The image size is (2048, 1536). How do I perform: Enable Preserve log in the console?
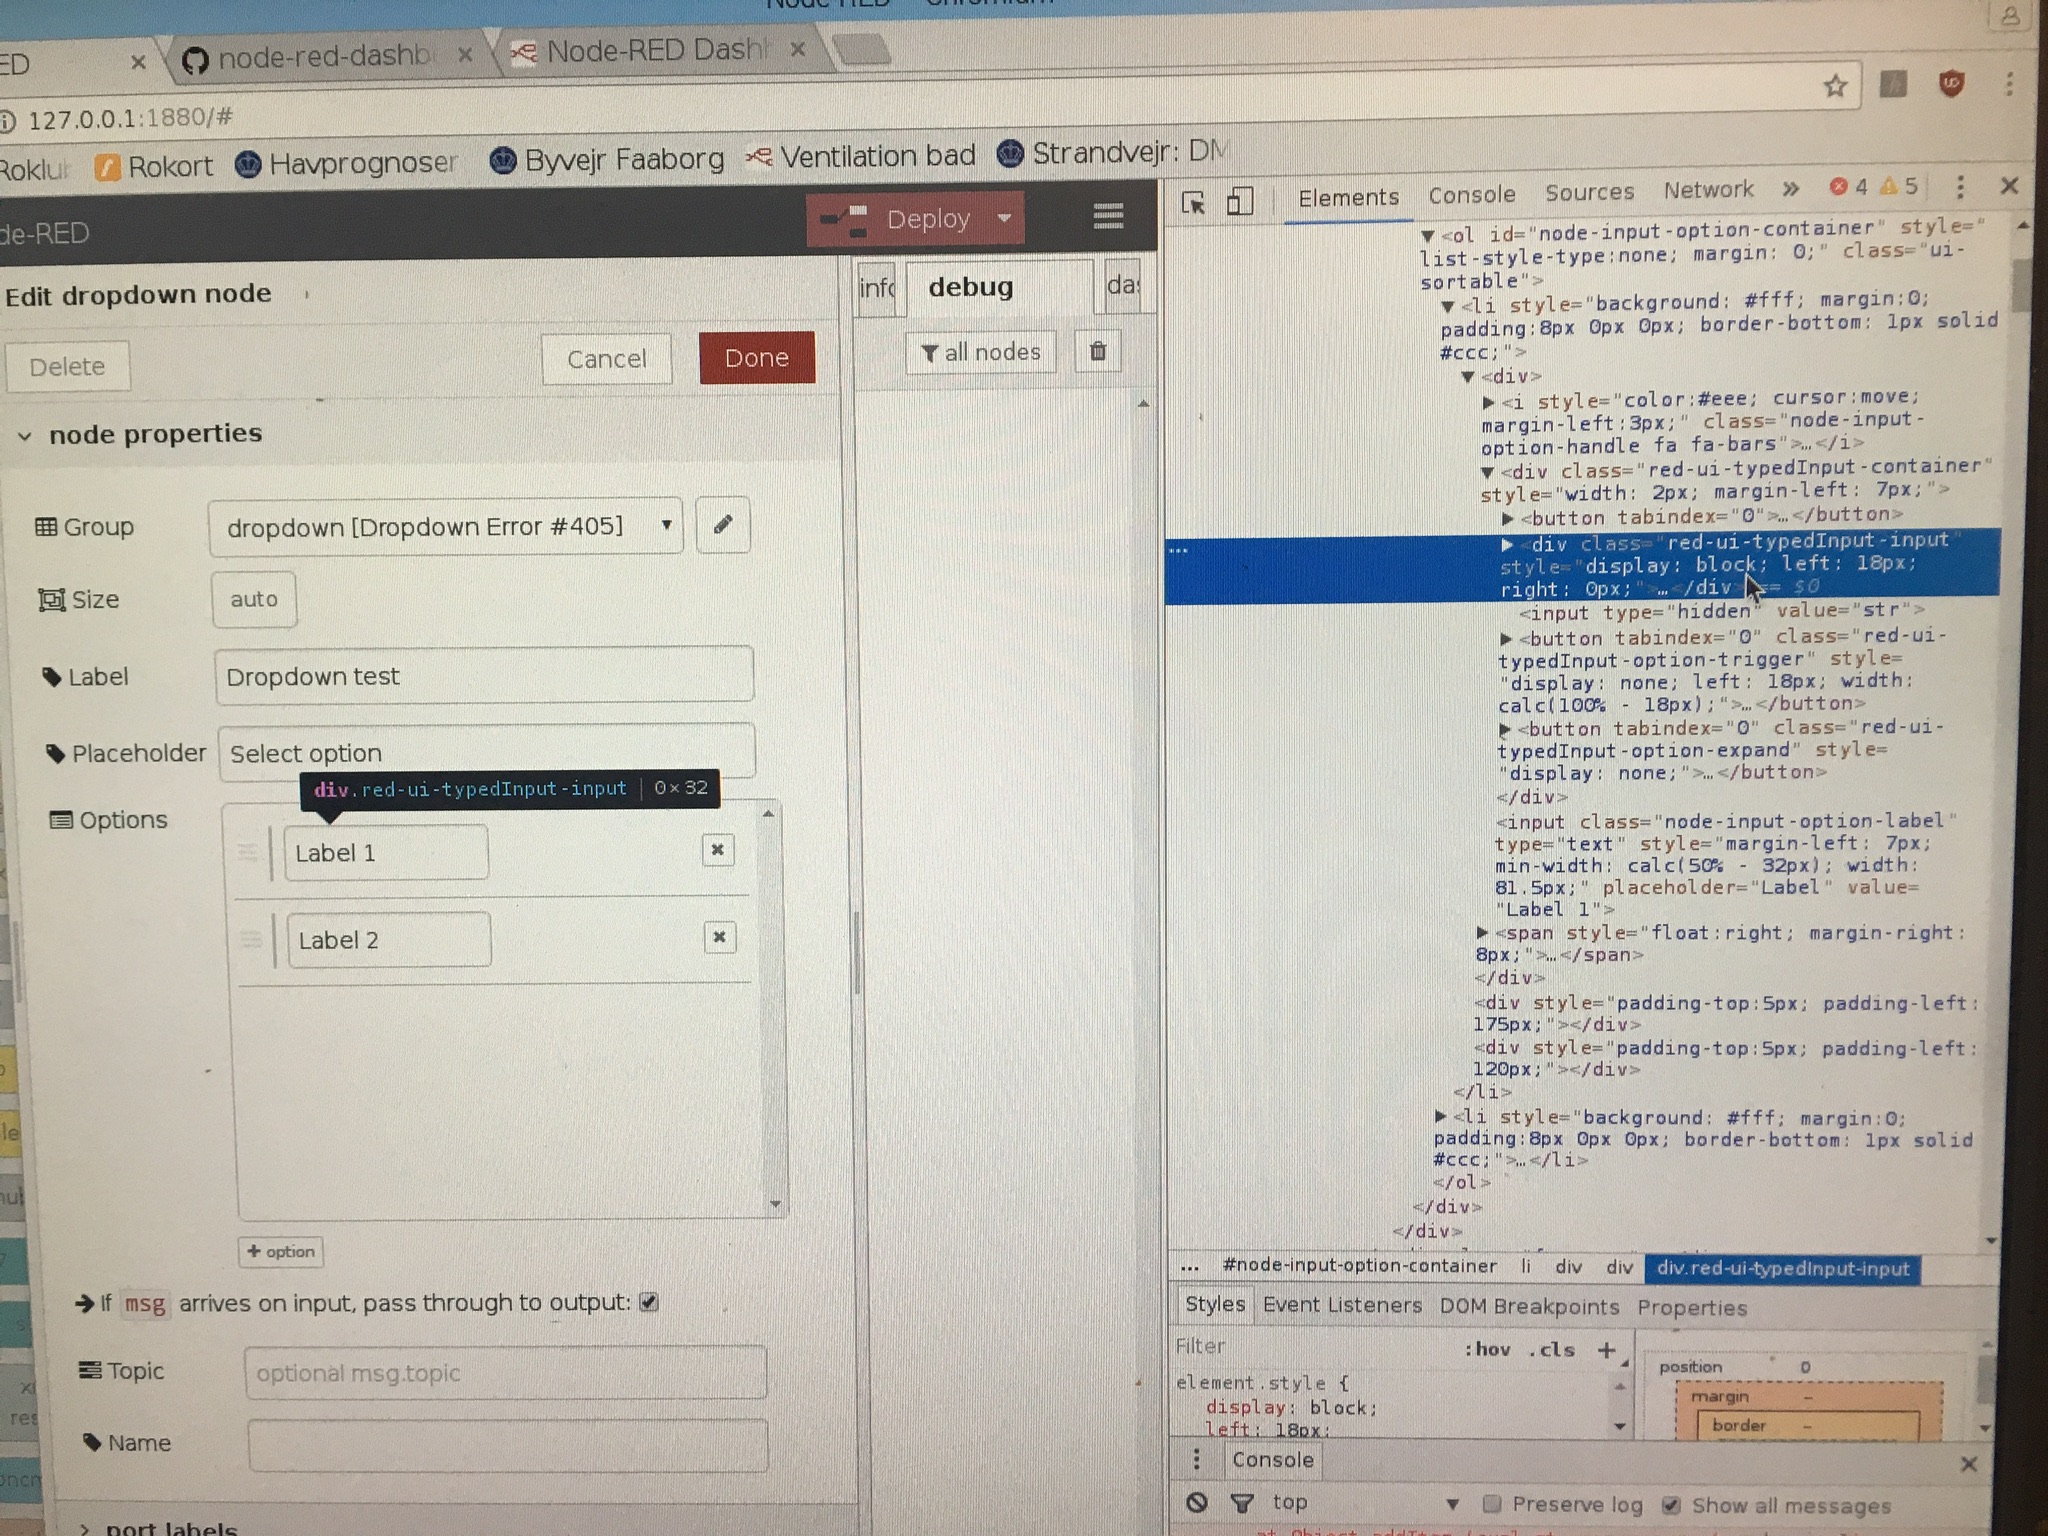click(1492, 1503)
